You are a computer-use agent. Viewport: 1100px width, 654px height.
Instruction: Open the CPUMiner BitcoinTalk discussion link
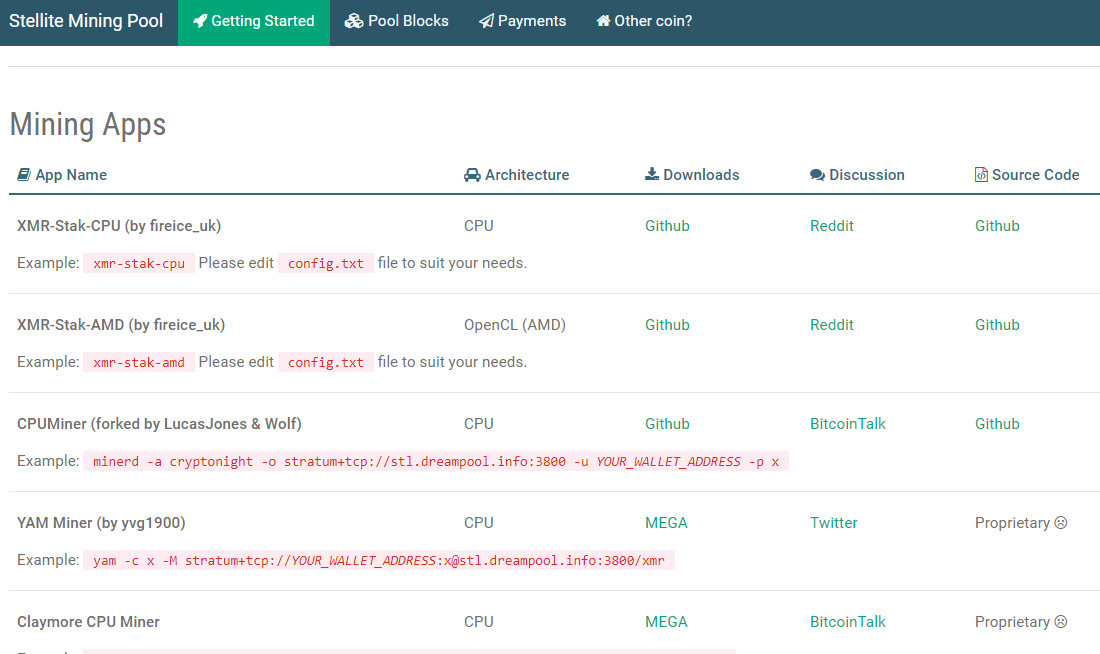(847, 424)
